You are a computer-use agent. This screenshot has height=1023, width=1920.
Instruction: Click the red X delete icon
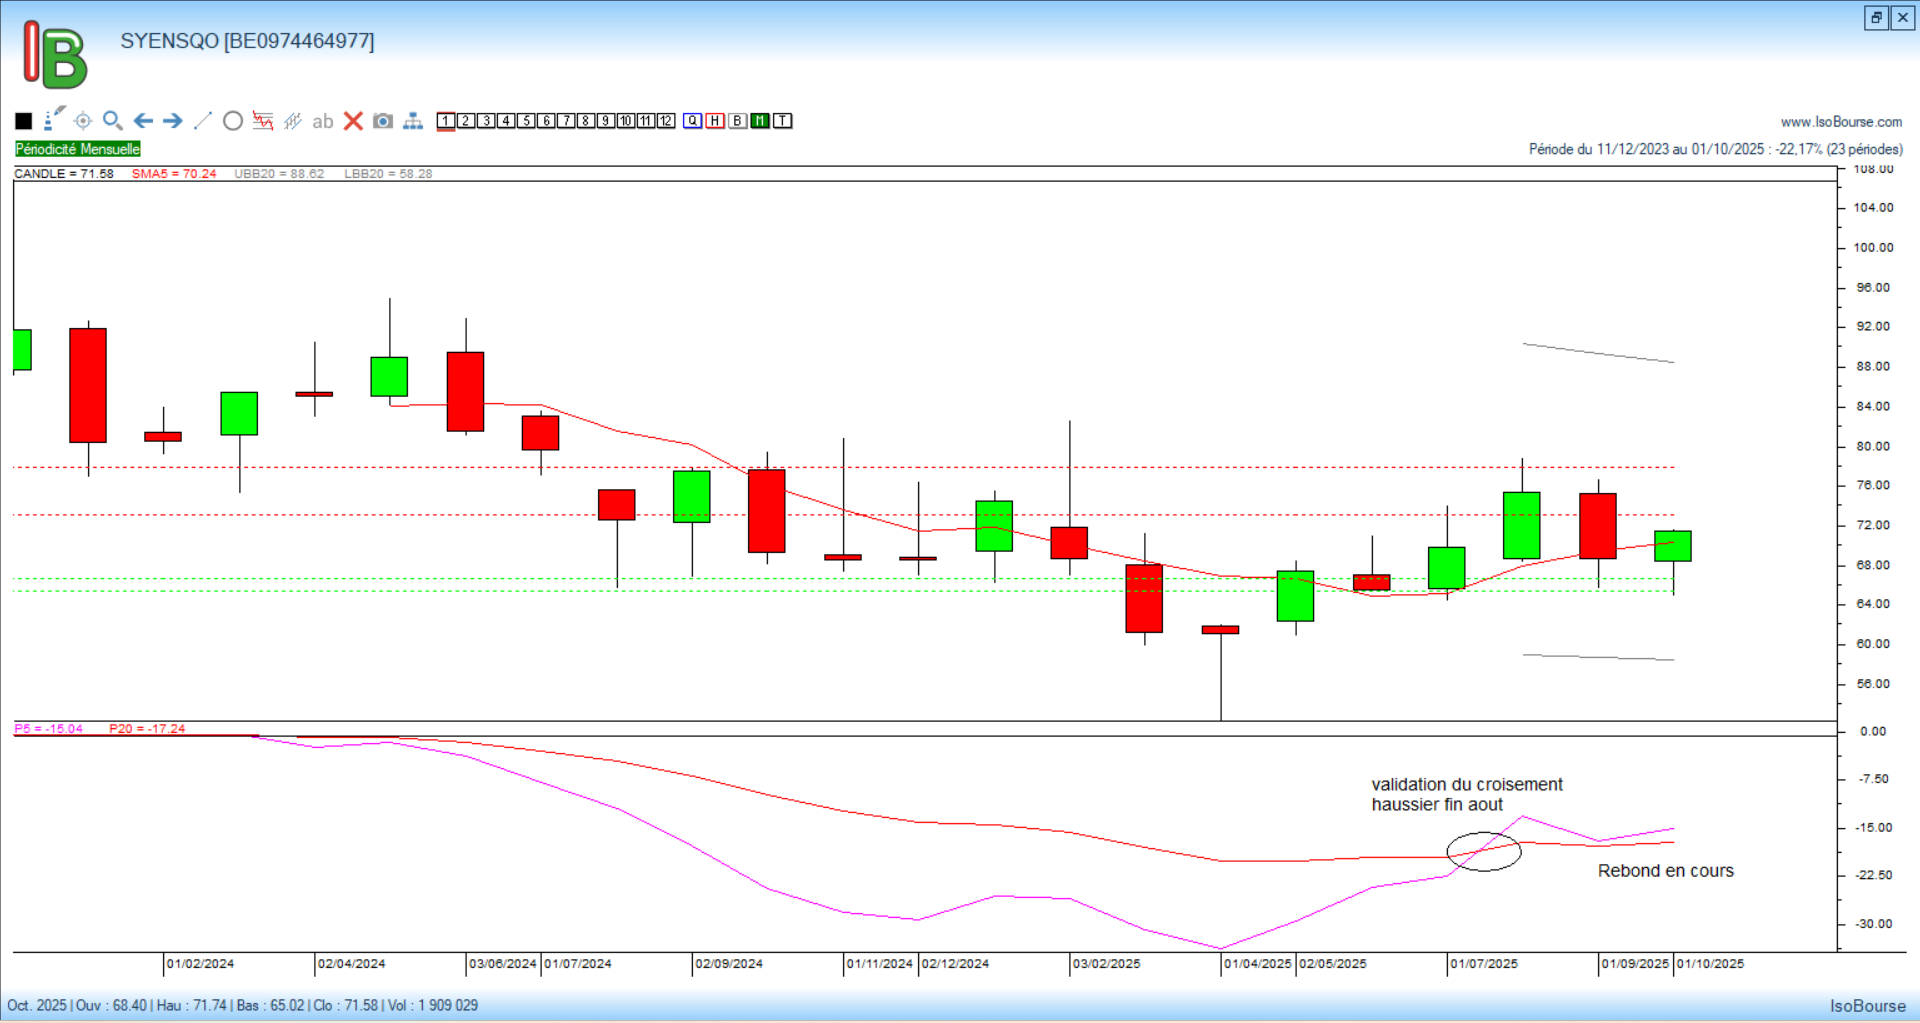pos(353,121)
